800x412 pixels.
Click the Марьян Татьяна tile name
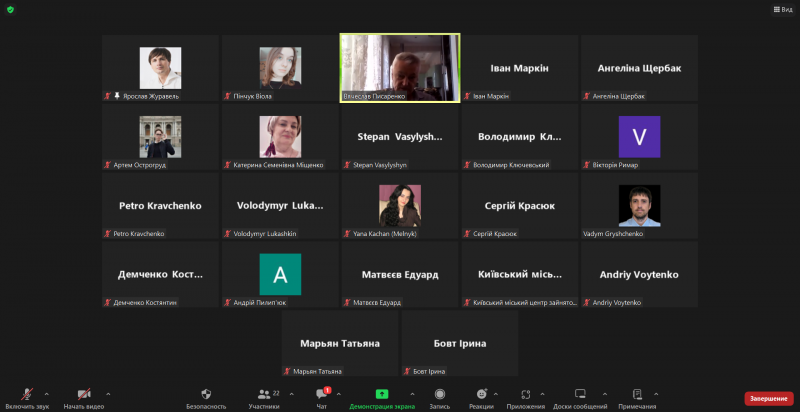(340, 344)
